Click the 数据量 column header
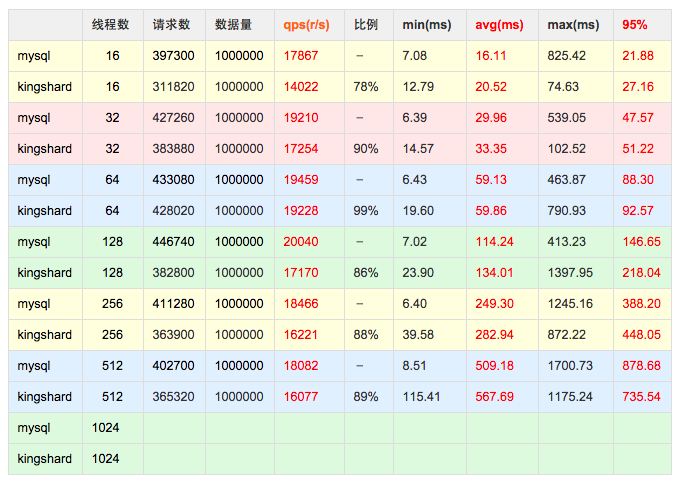This screenshot has height=485, width=682. (x=234, y=24)
